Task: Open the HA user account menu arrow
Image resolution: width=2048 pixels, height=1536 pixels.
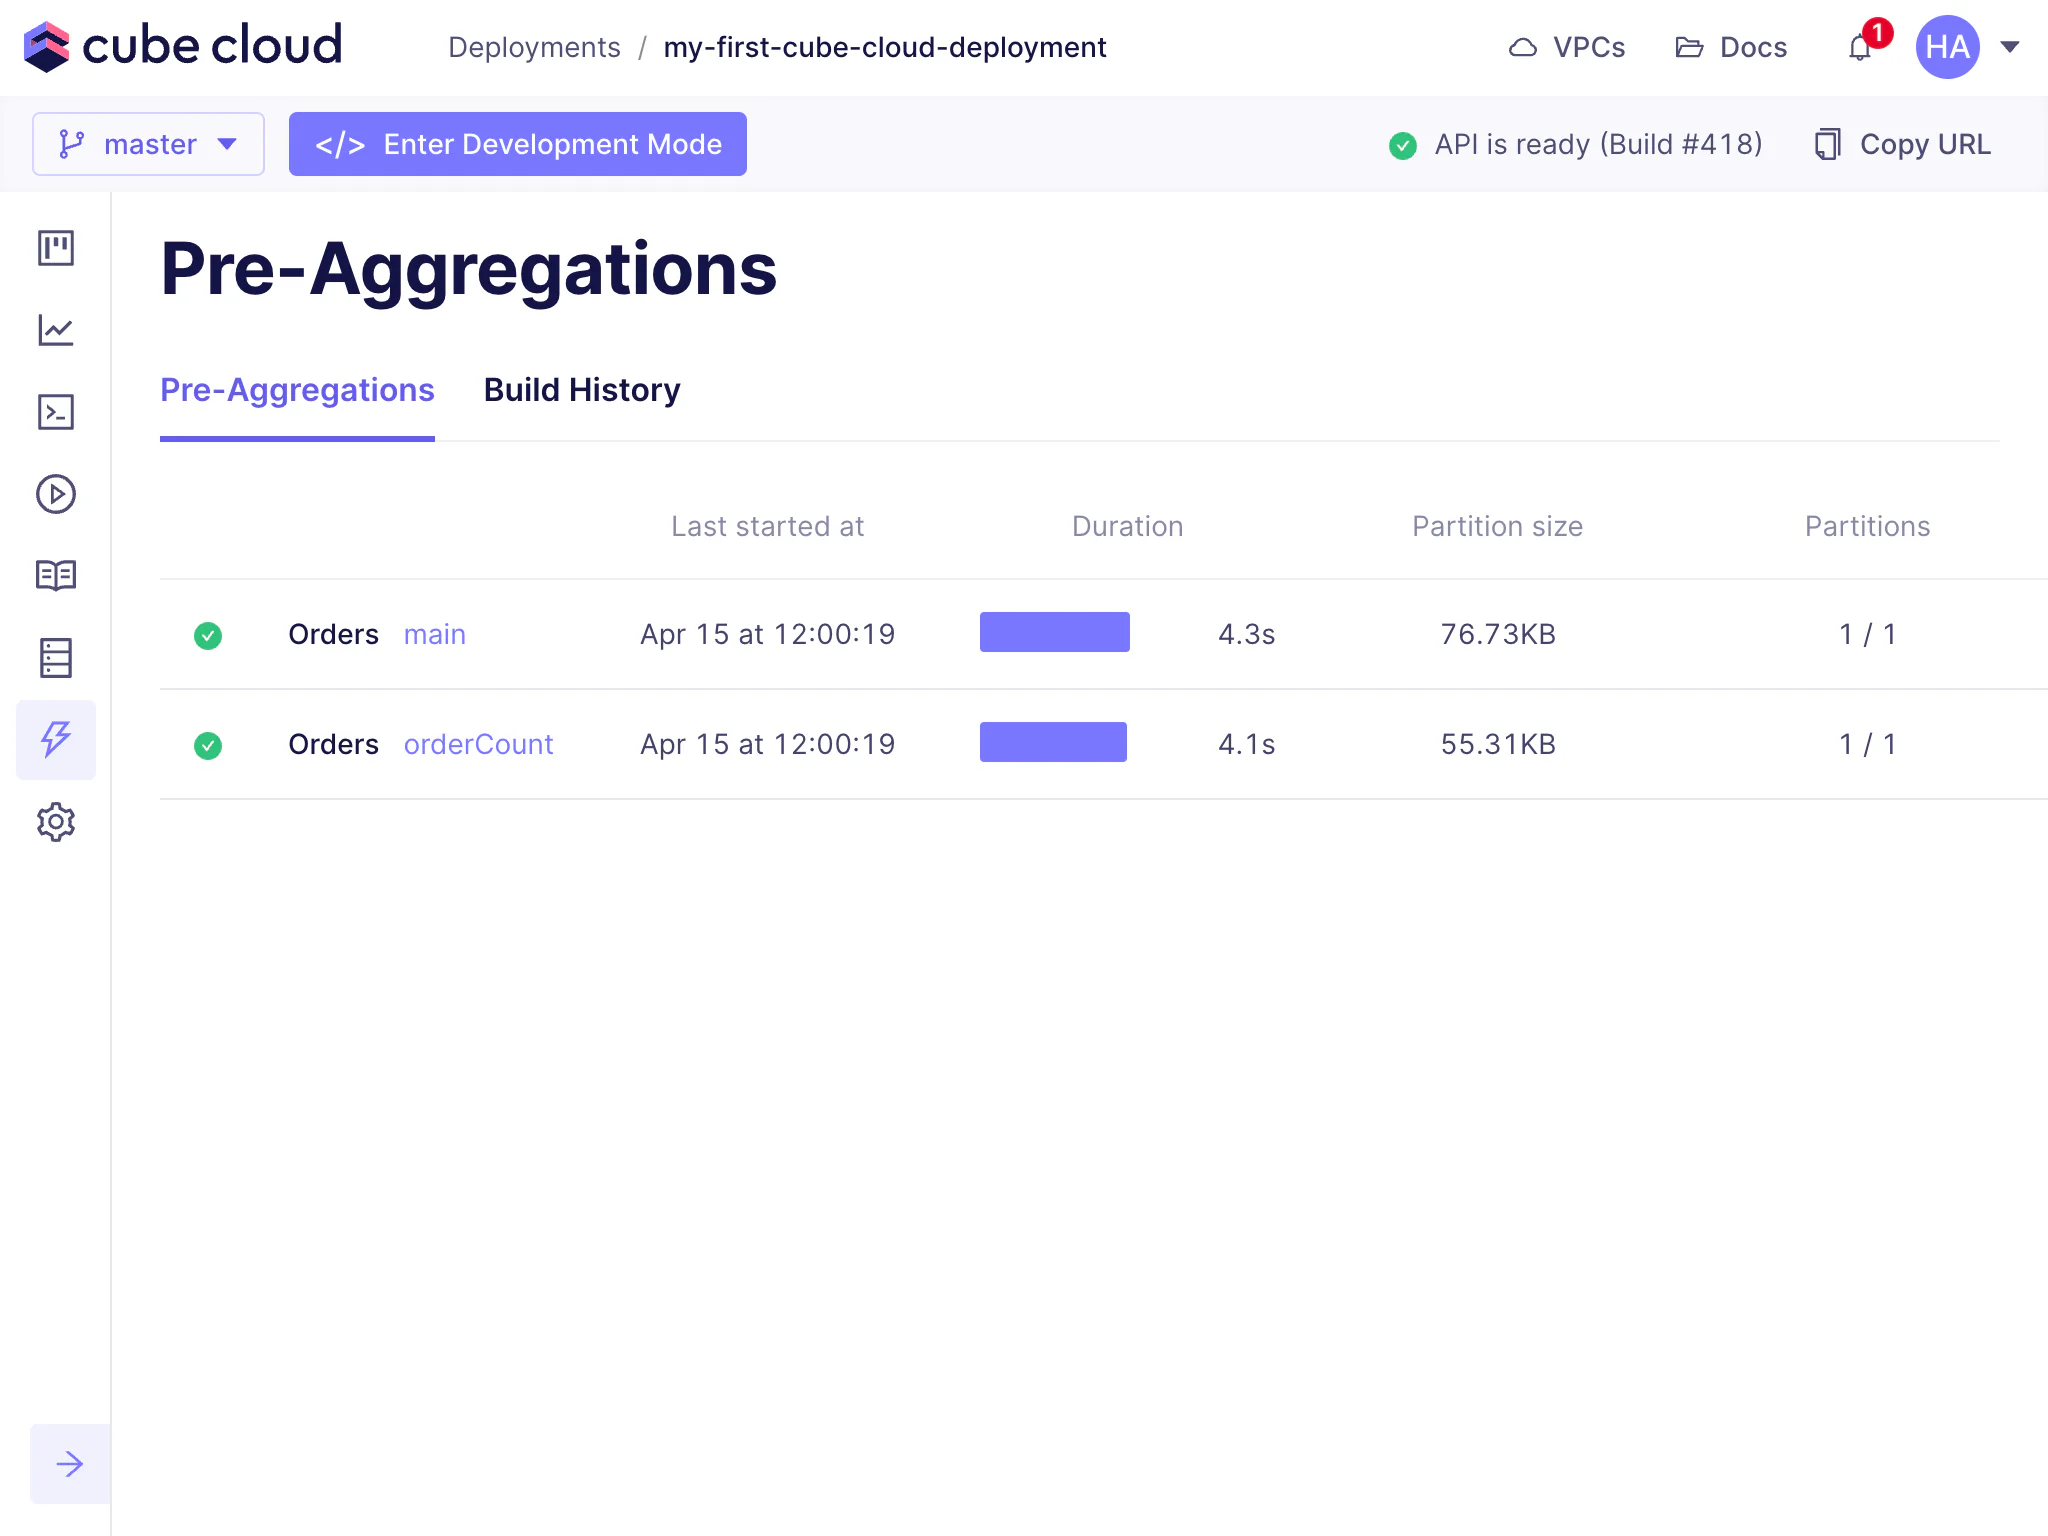Action: point(2009,47)
